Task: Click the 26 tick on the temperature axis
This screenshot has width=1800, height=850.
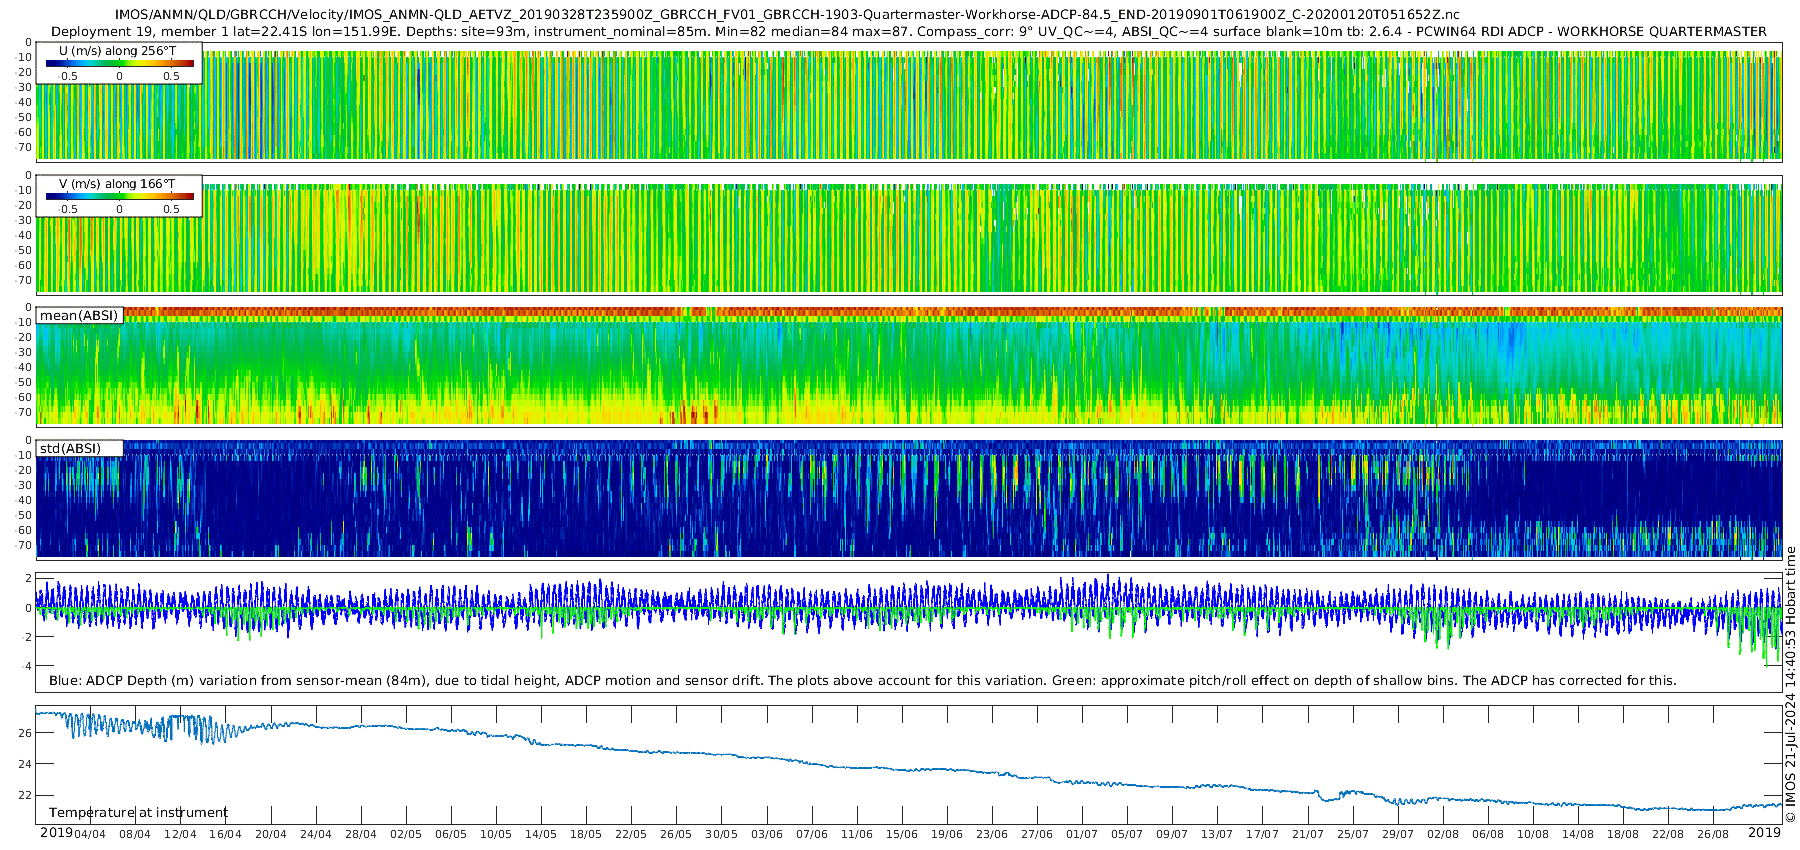Action: [x=25, y=733]
